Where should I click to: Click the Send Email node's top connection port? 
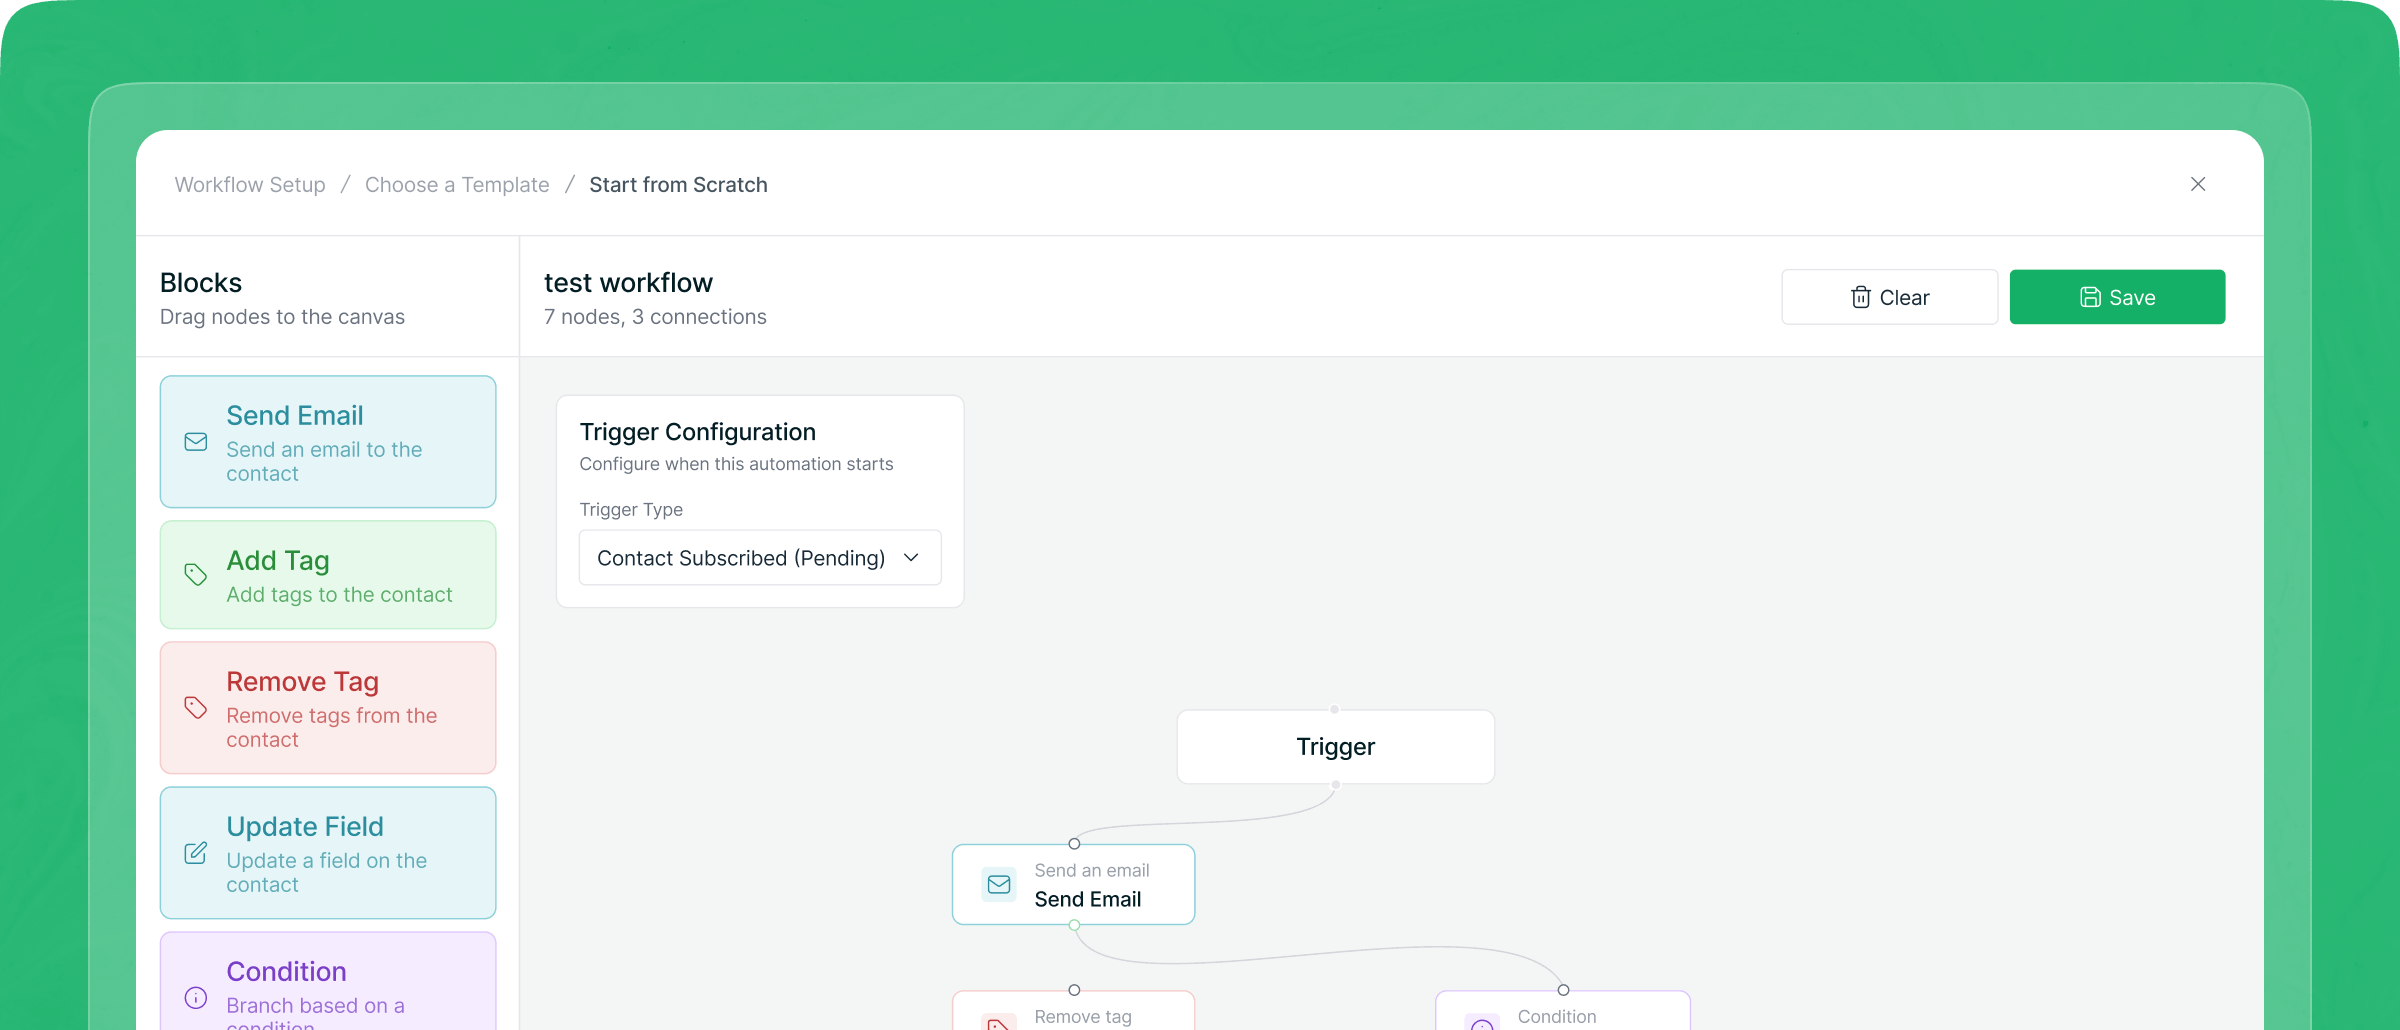[x=1074, y=843]
